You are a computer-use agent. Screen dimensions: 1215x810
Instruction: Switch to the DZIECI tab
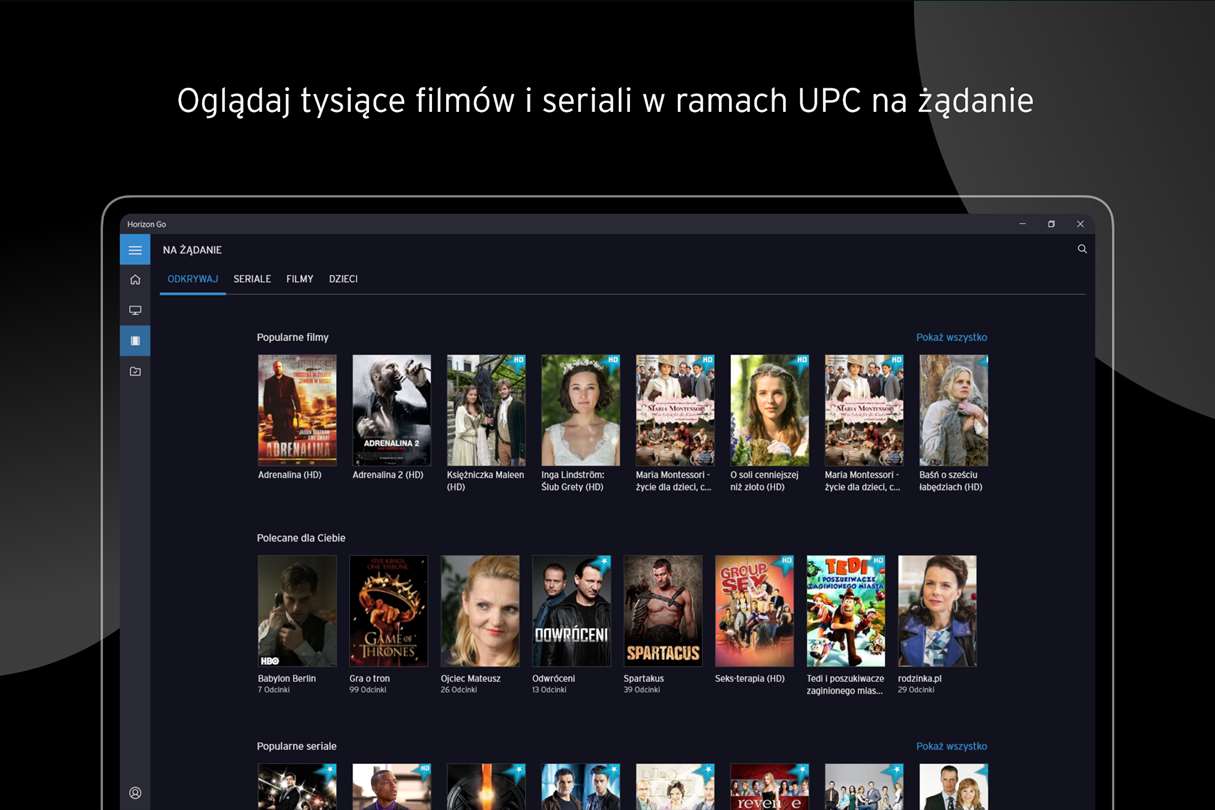[343, 279]
